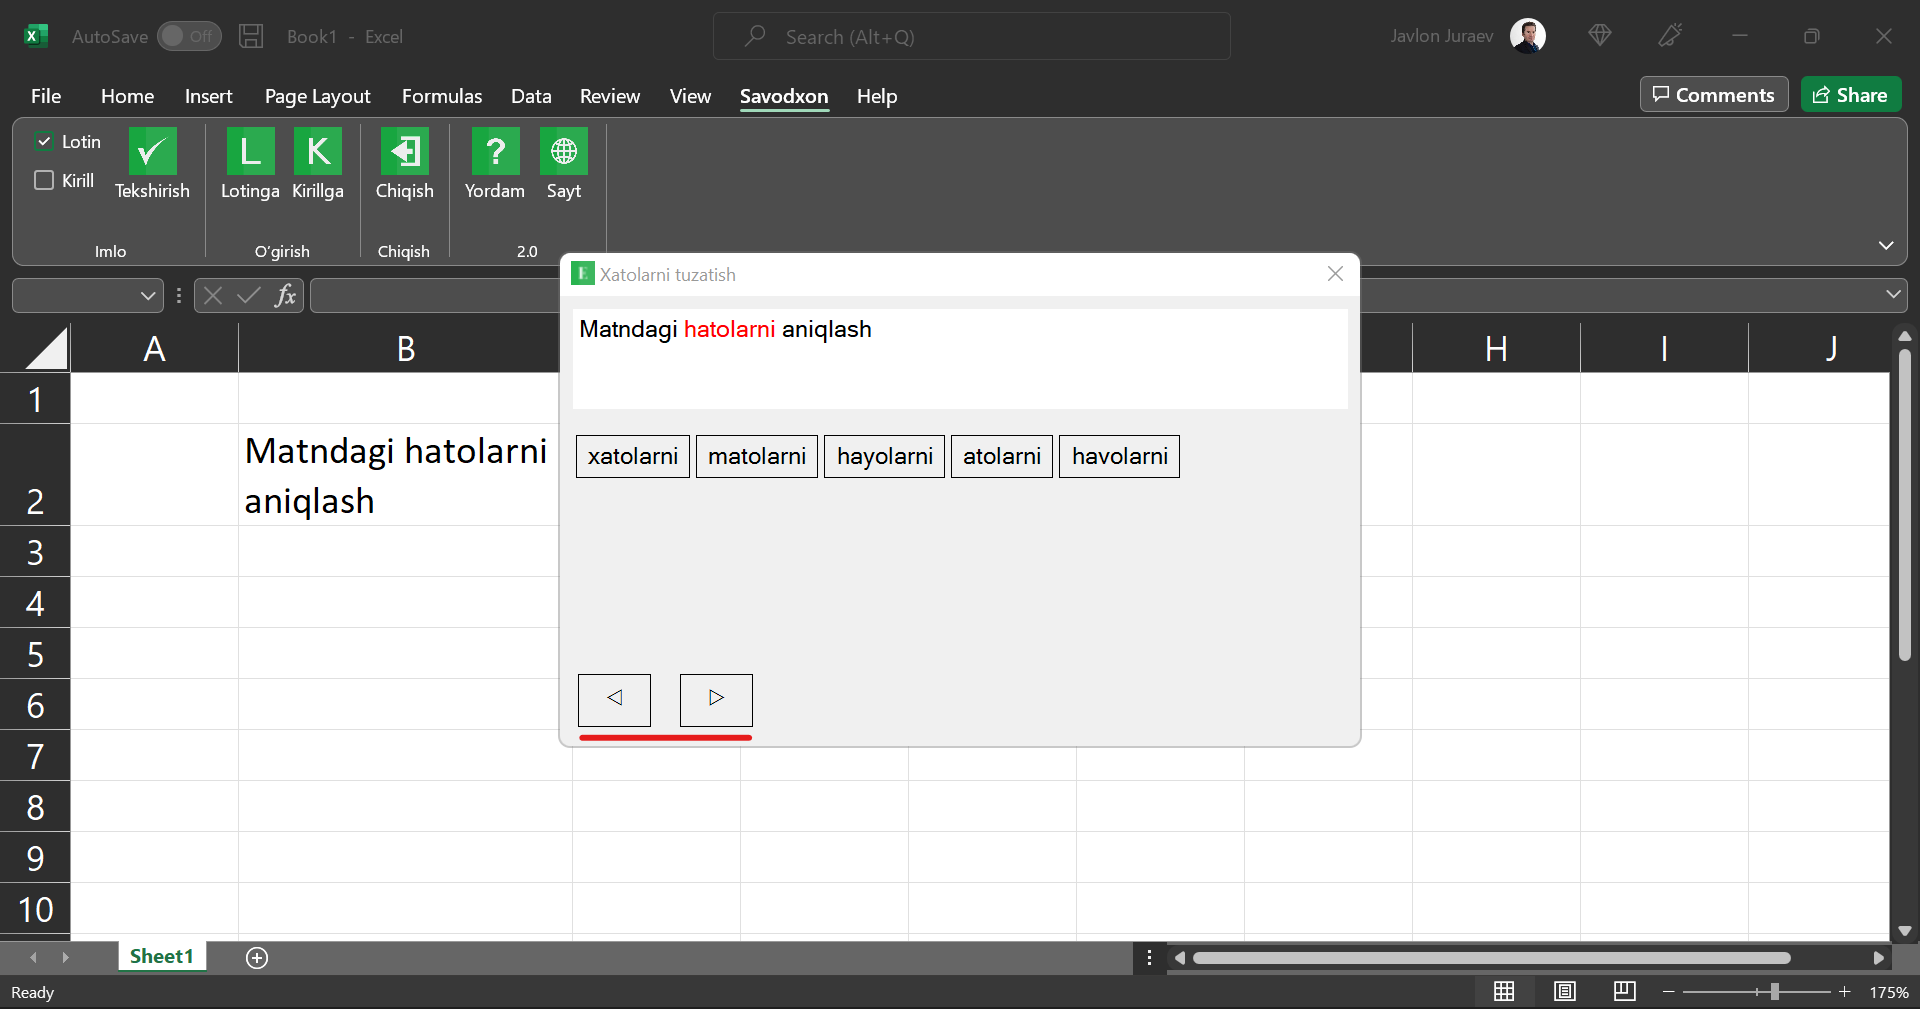Click the Save icon in title bar
The width and height of the screenshot is (1920, 1009).
tap(251, 37)
